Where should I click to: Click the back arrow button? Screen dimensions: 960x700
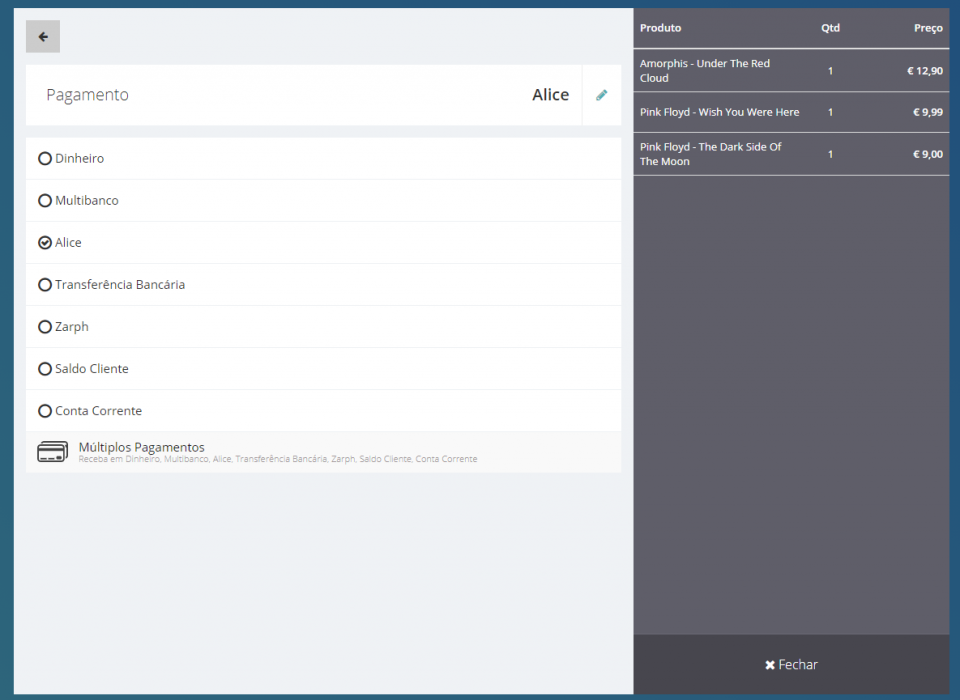[43, 37]
